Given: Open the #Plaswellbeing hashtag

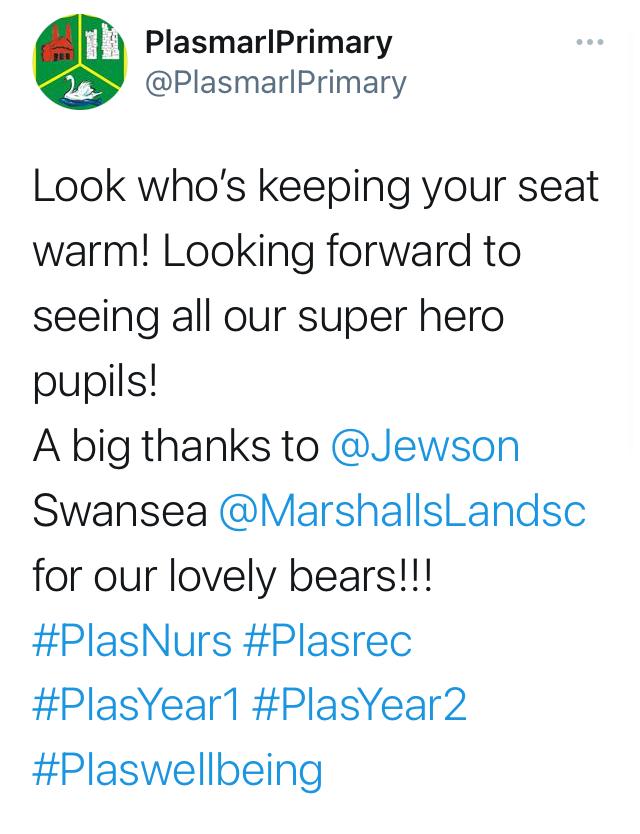Looking at the screenshot, I should (x=178, y=771).
